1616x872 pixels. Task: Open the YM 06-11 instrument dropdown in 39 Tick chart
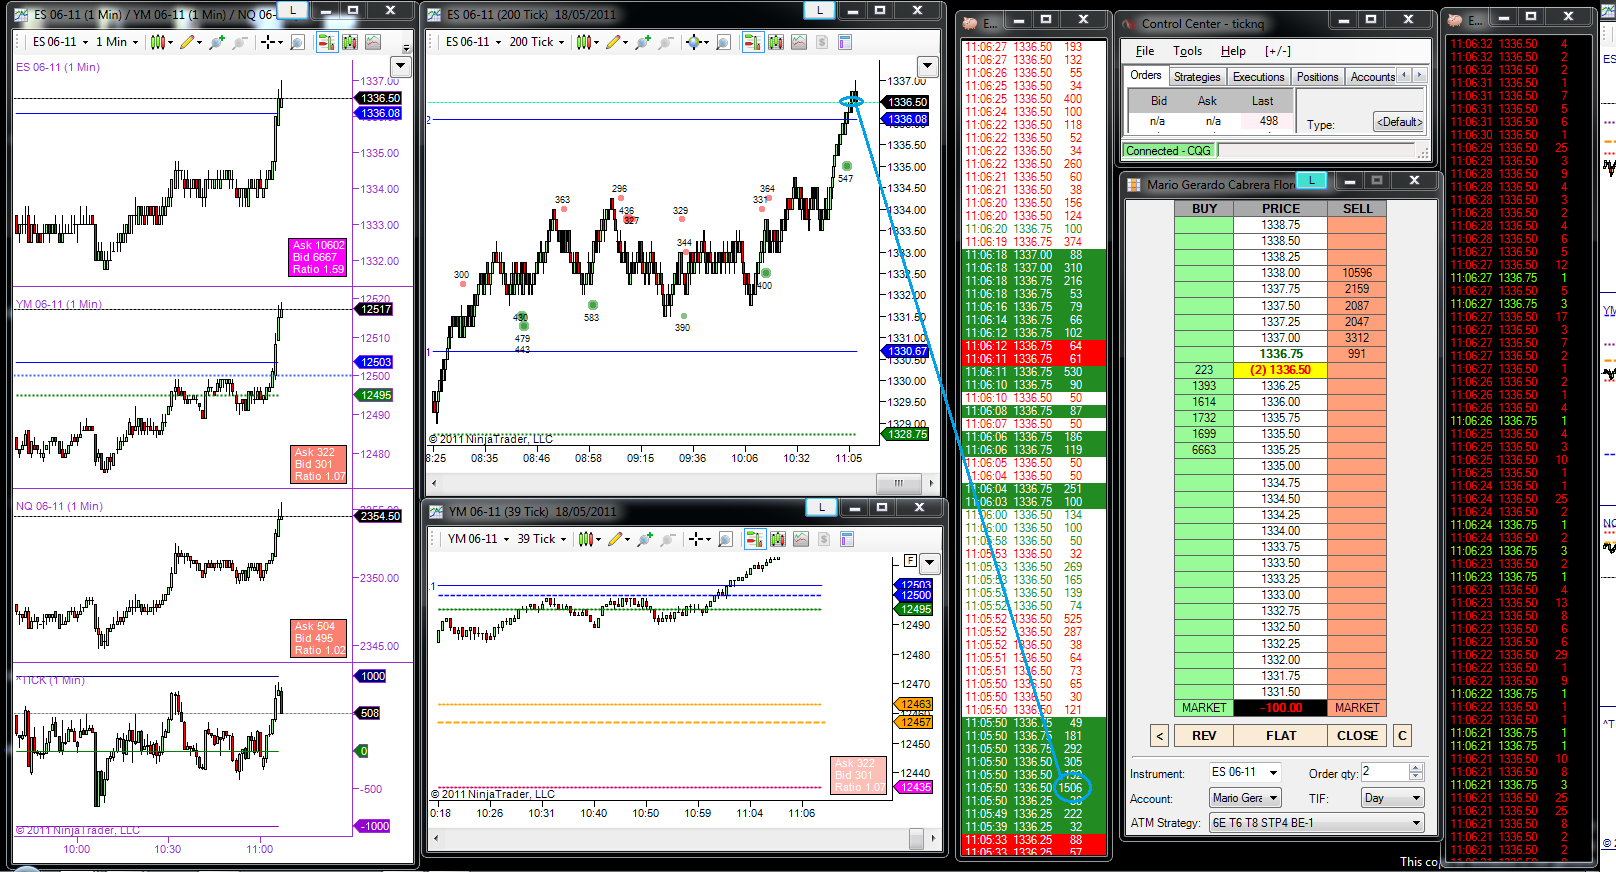pyautogui.click(x=478, y=539)
